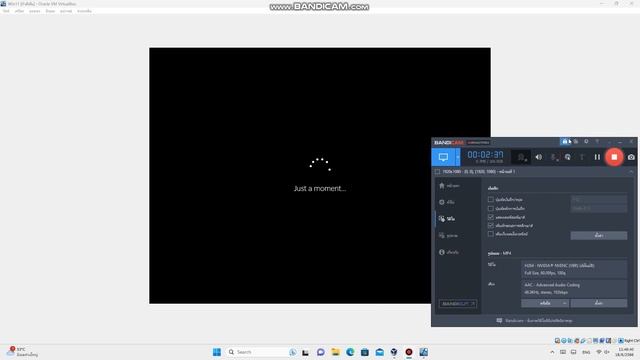
Task: Click the Bandicam message bar at window bottom
Action: pyautogui.click(x=534, y=320)
